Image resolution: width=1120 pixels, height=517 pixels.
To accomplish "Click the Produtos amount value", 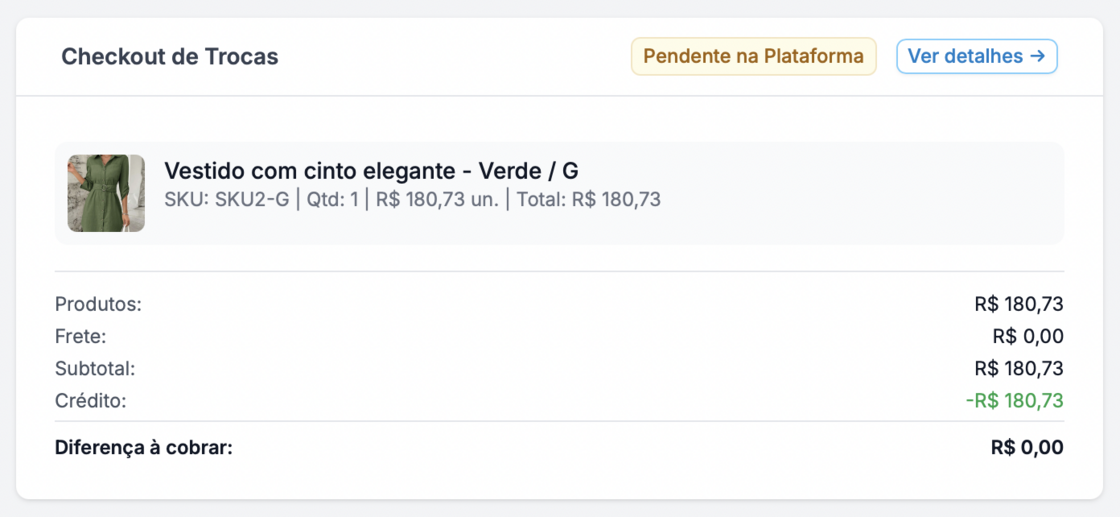I will 1018,304.
